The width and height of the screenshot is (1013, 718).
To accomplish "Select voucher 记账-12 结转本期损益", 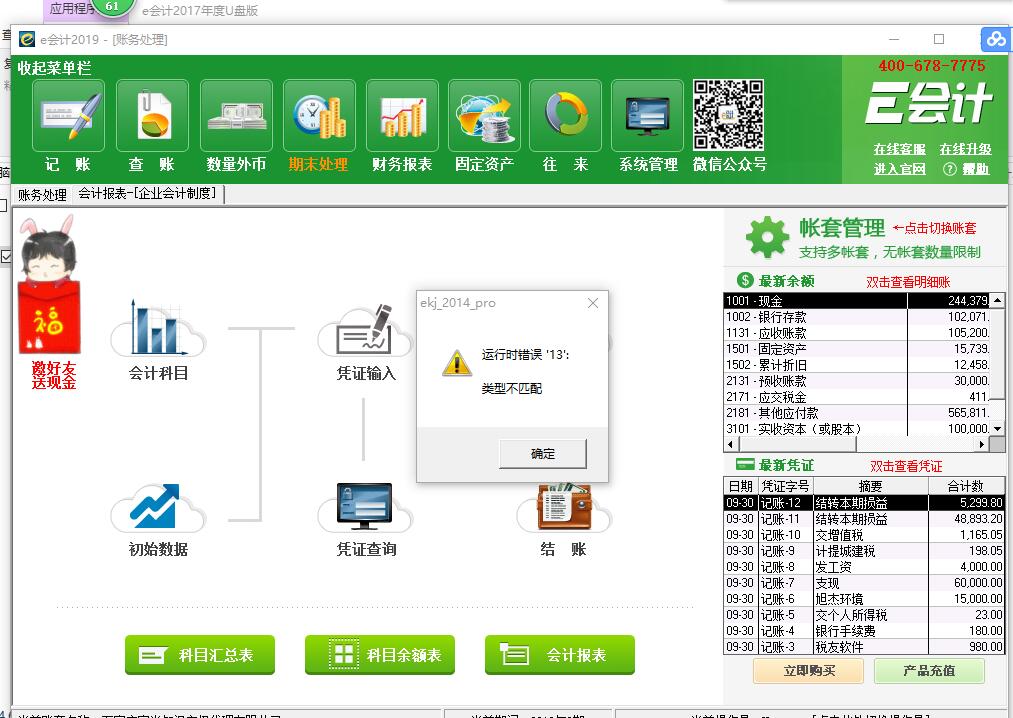I will 864,503.
